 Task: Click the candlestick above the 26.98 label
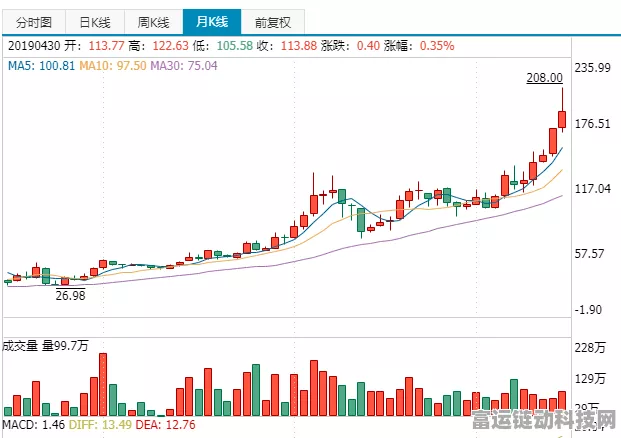coord(65,281)
